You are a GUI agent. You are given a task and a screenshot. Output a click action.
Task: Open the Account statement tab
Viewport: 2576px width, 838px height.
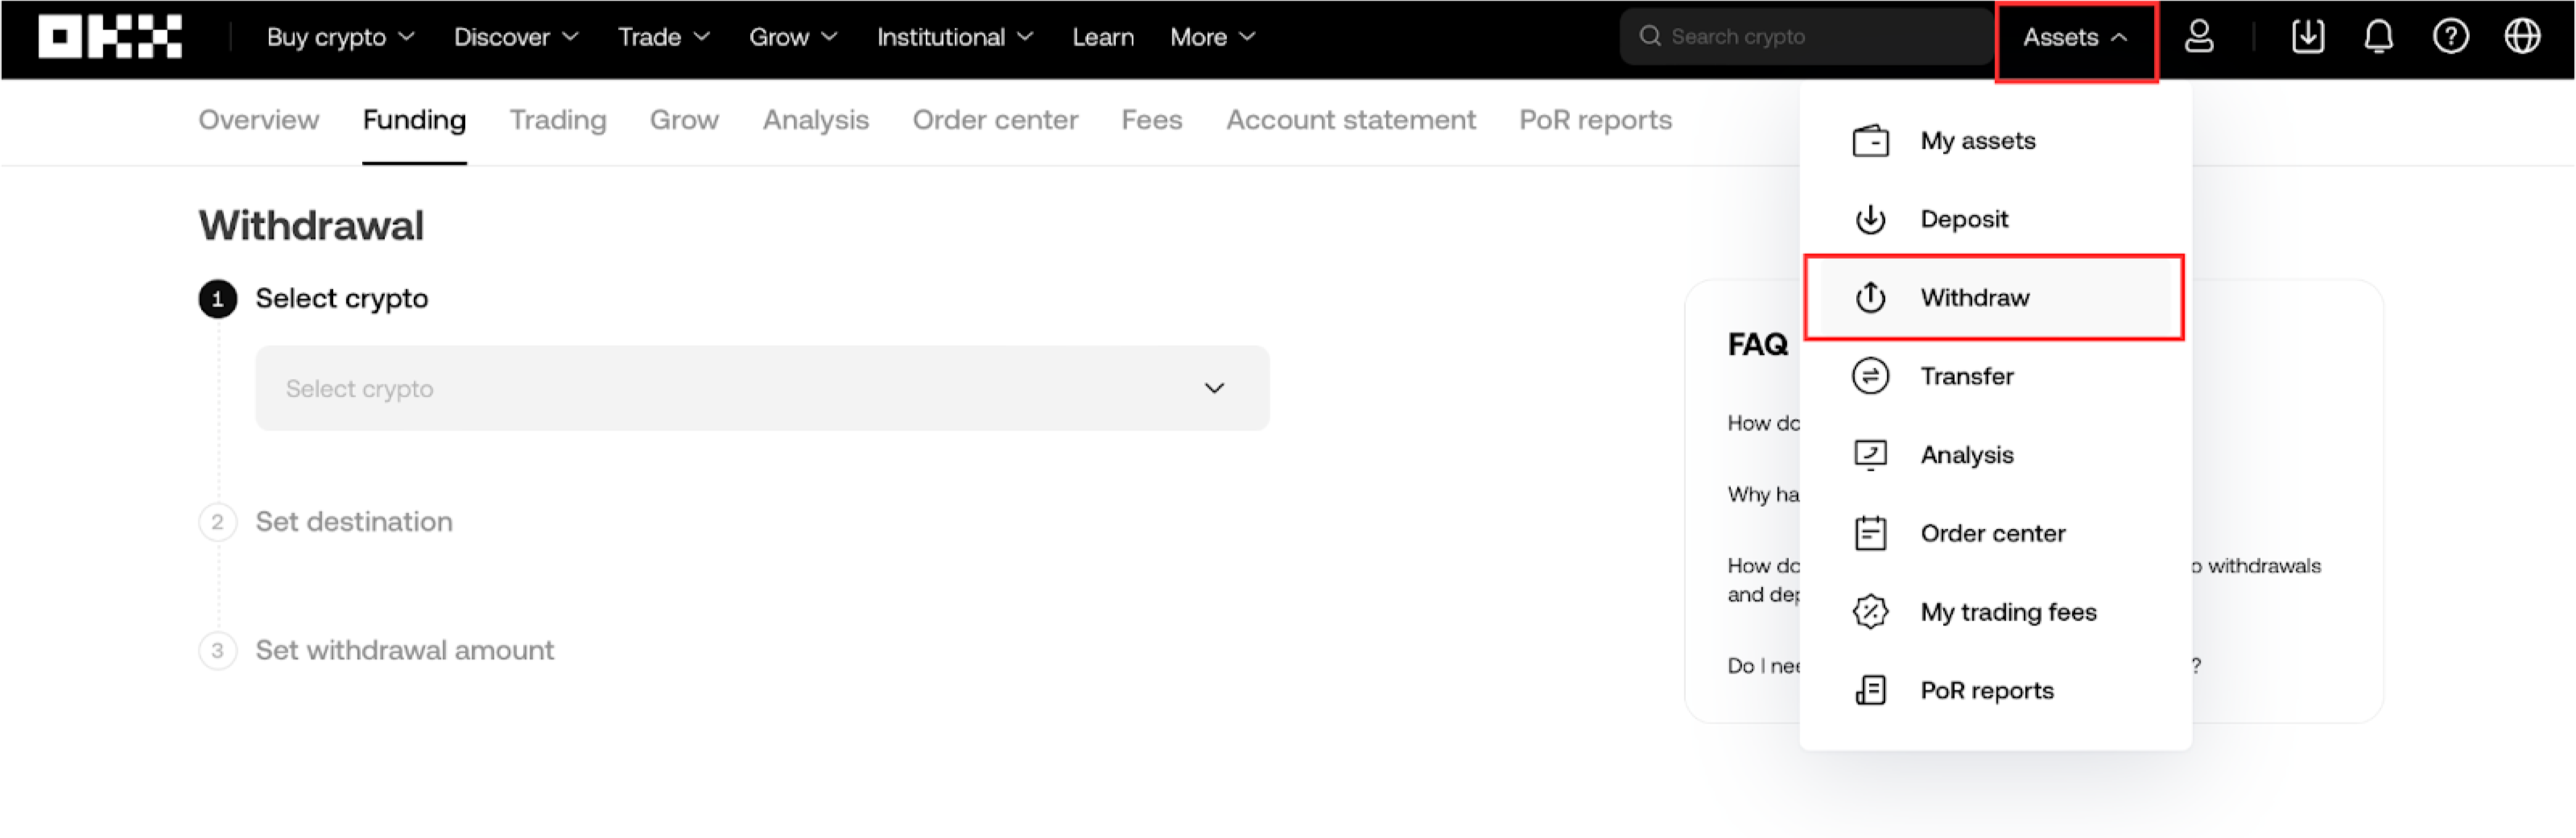[x=1350, y=120]
